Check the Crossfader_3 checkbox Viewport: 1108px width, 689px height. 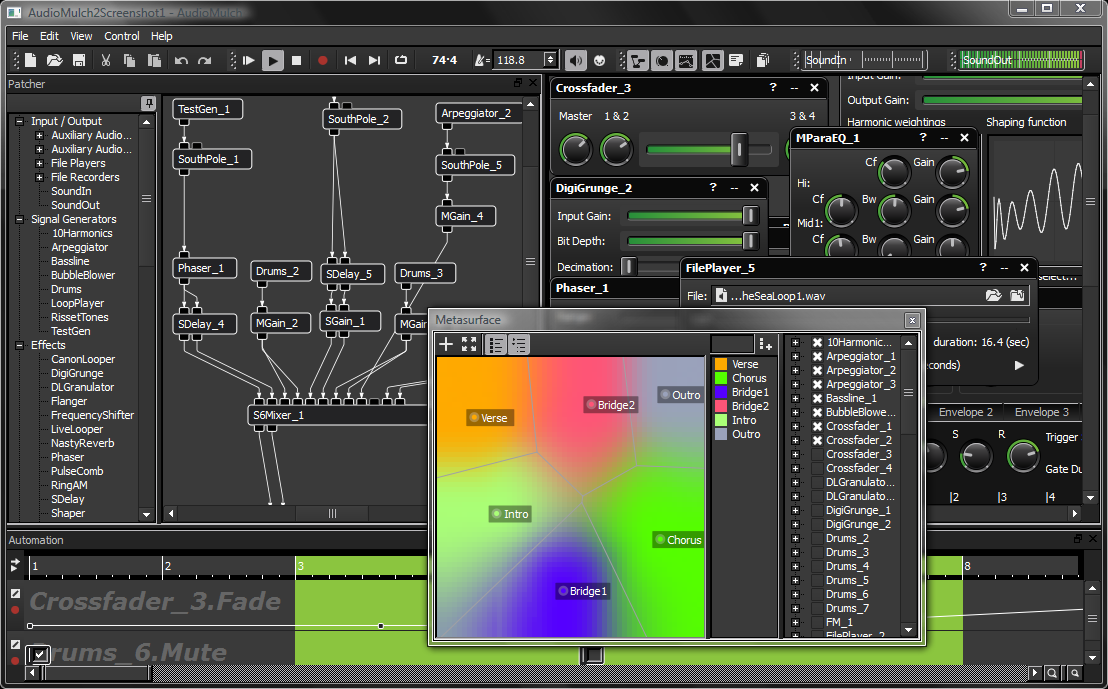pyautogui.click(x=818, y=454)
